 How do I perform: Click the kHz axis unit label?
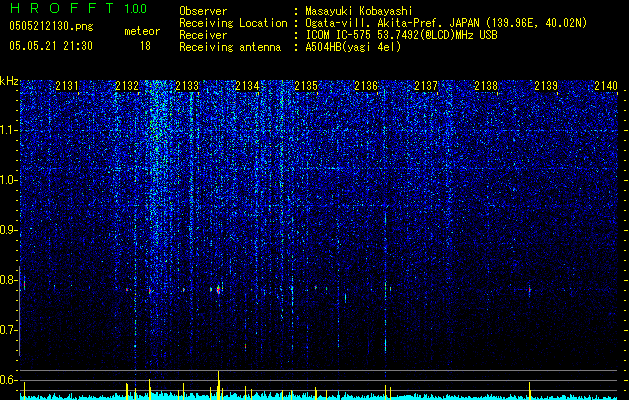click(x=9, y=81)
